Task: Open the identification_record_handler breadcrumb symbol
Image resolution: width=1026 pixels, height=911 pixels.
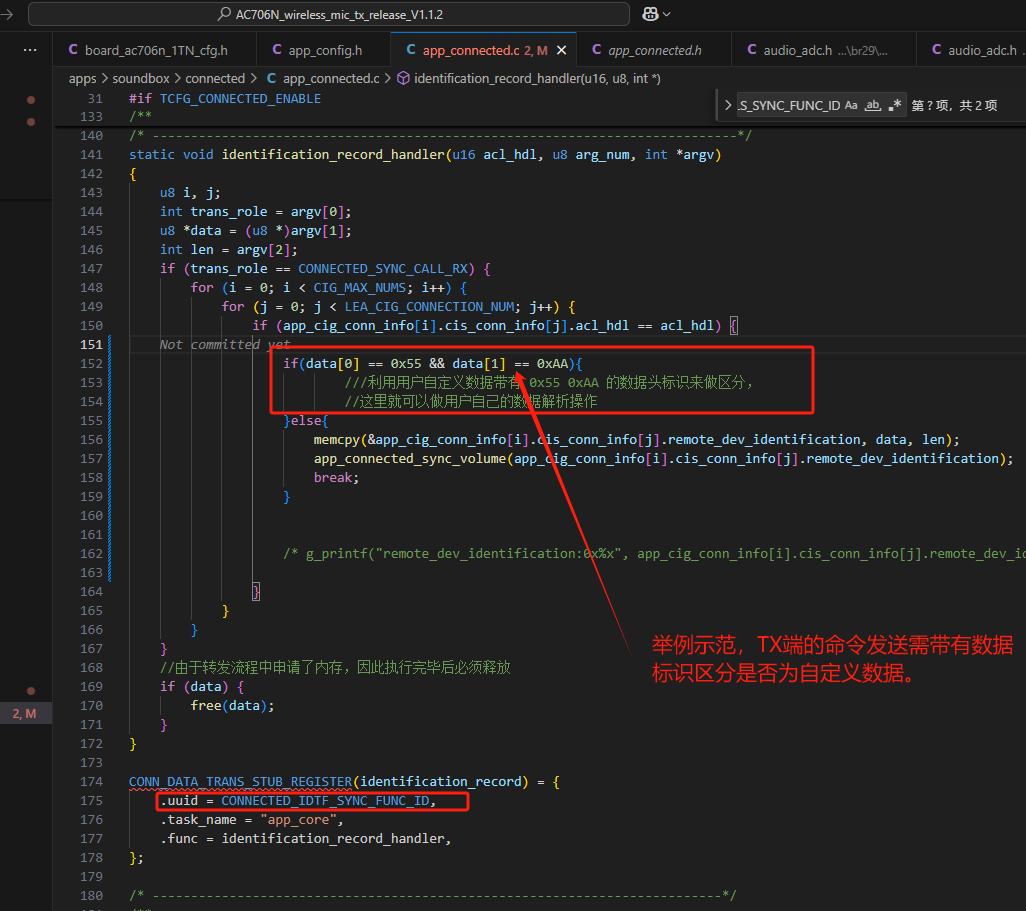Action: tap(529, 79)
